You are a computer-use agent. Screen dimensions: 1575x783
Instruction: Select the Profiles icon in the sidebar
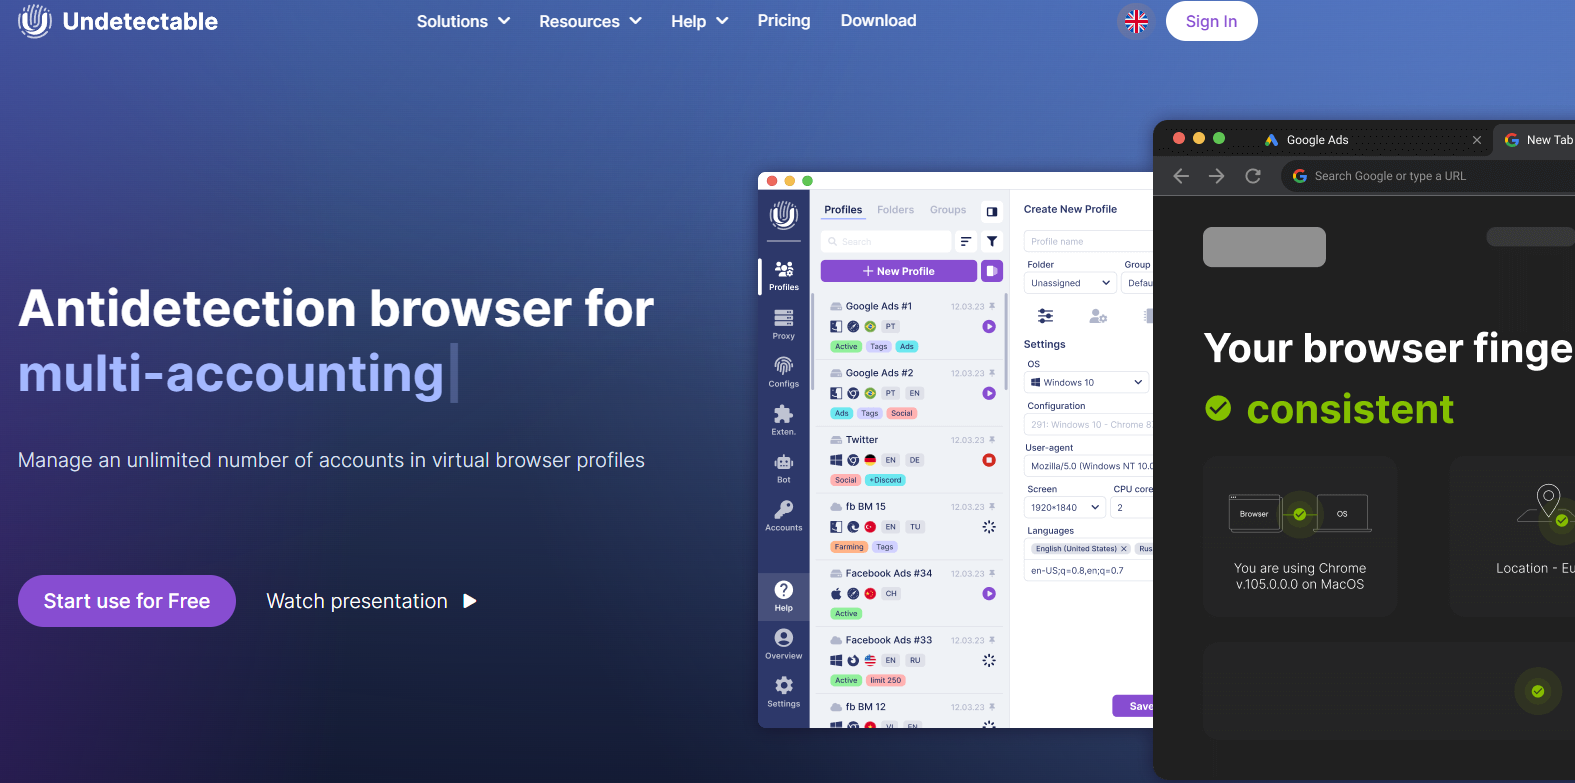784,276
